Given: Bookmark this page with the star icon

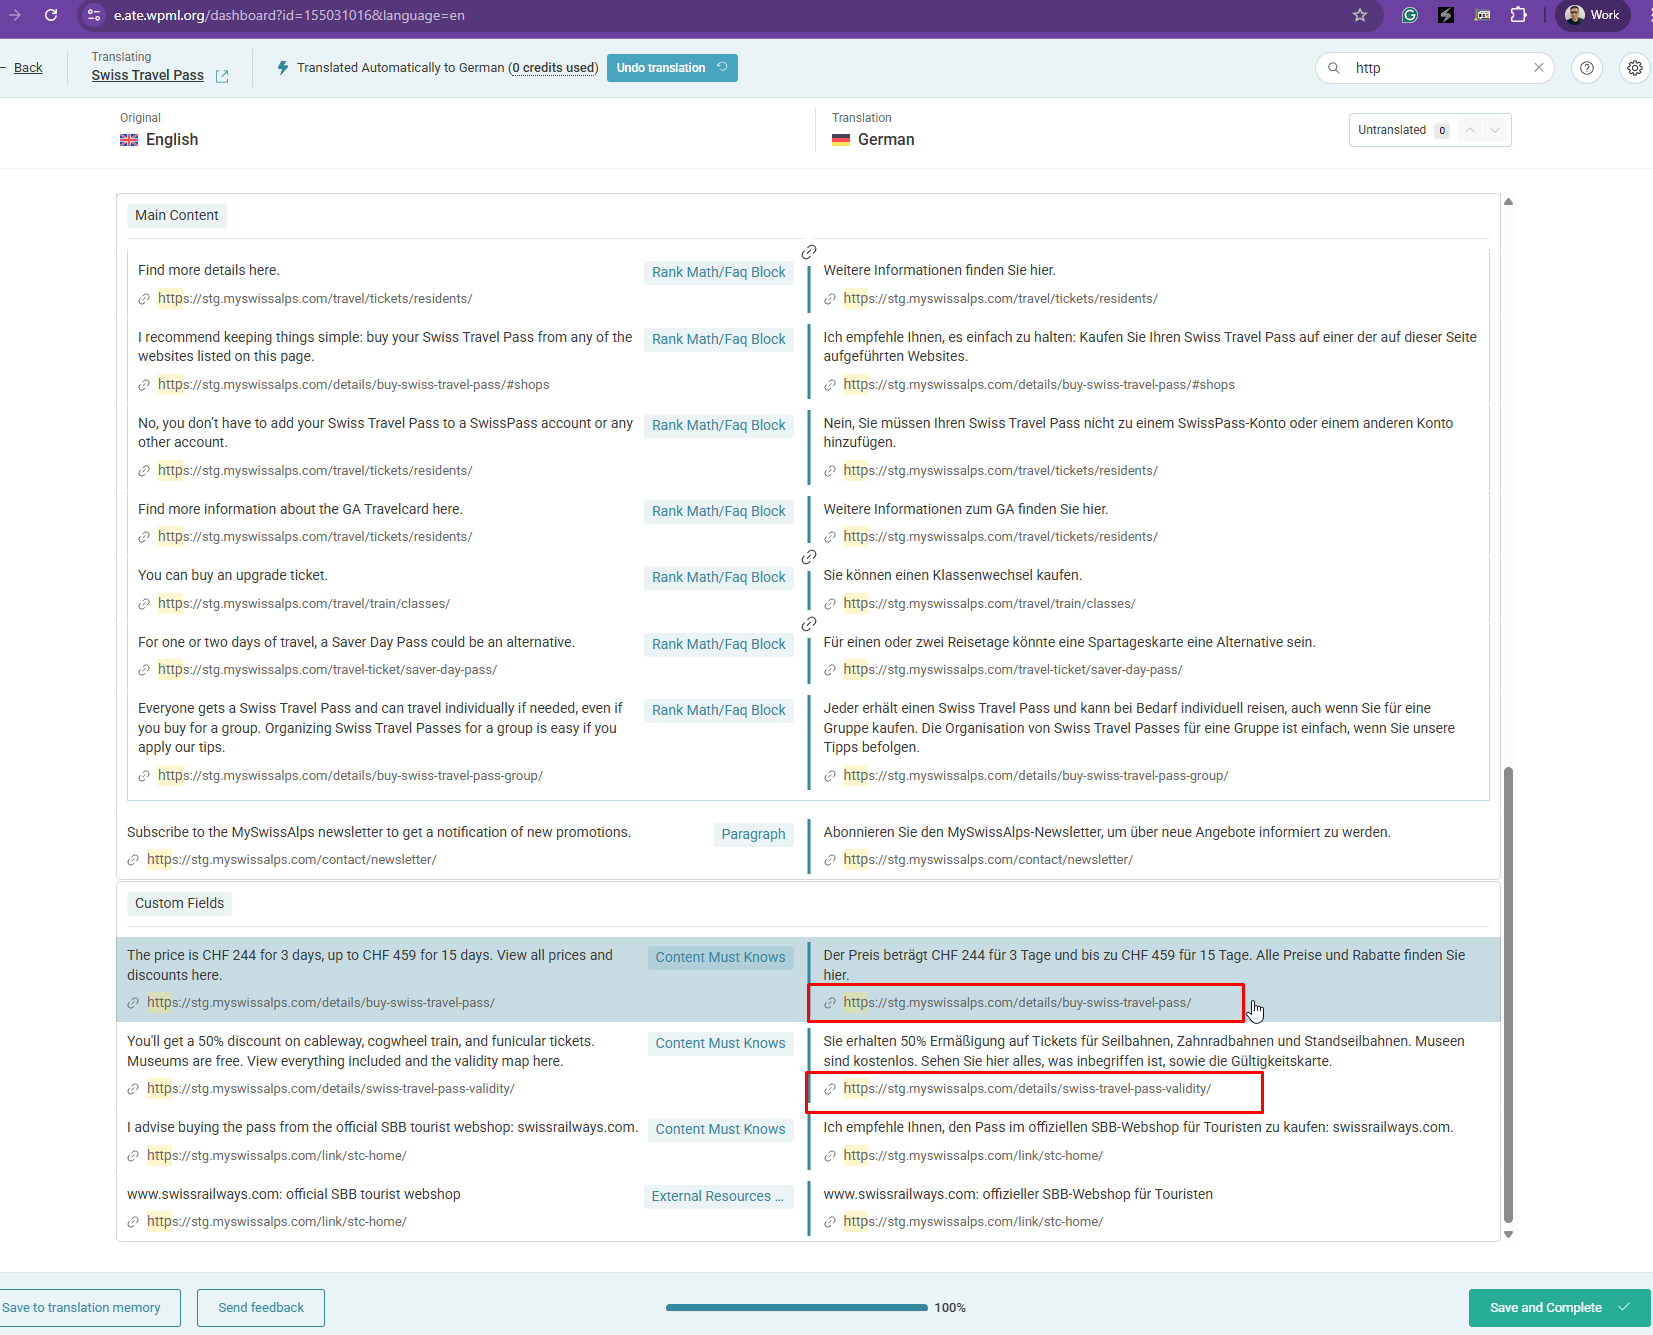Looking at the screenshot, I should 1359,15.
